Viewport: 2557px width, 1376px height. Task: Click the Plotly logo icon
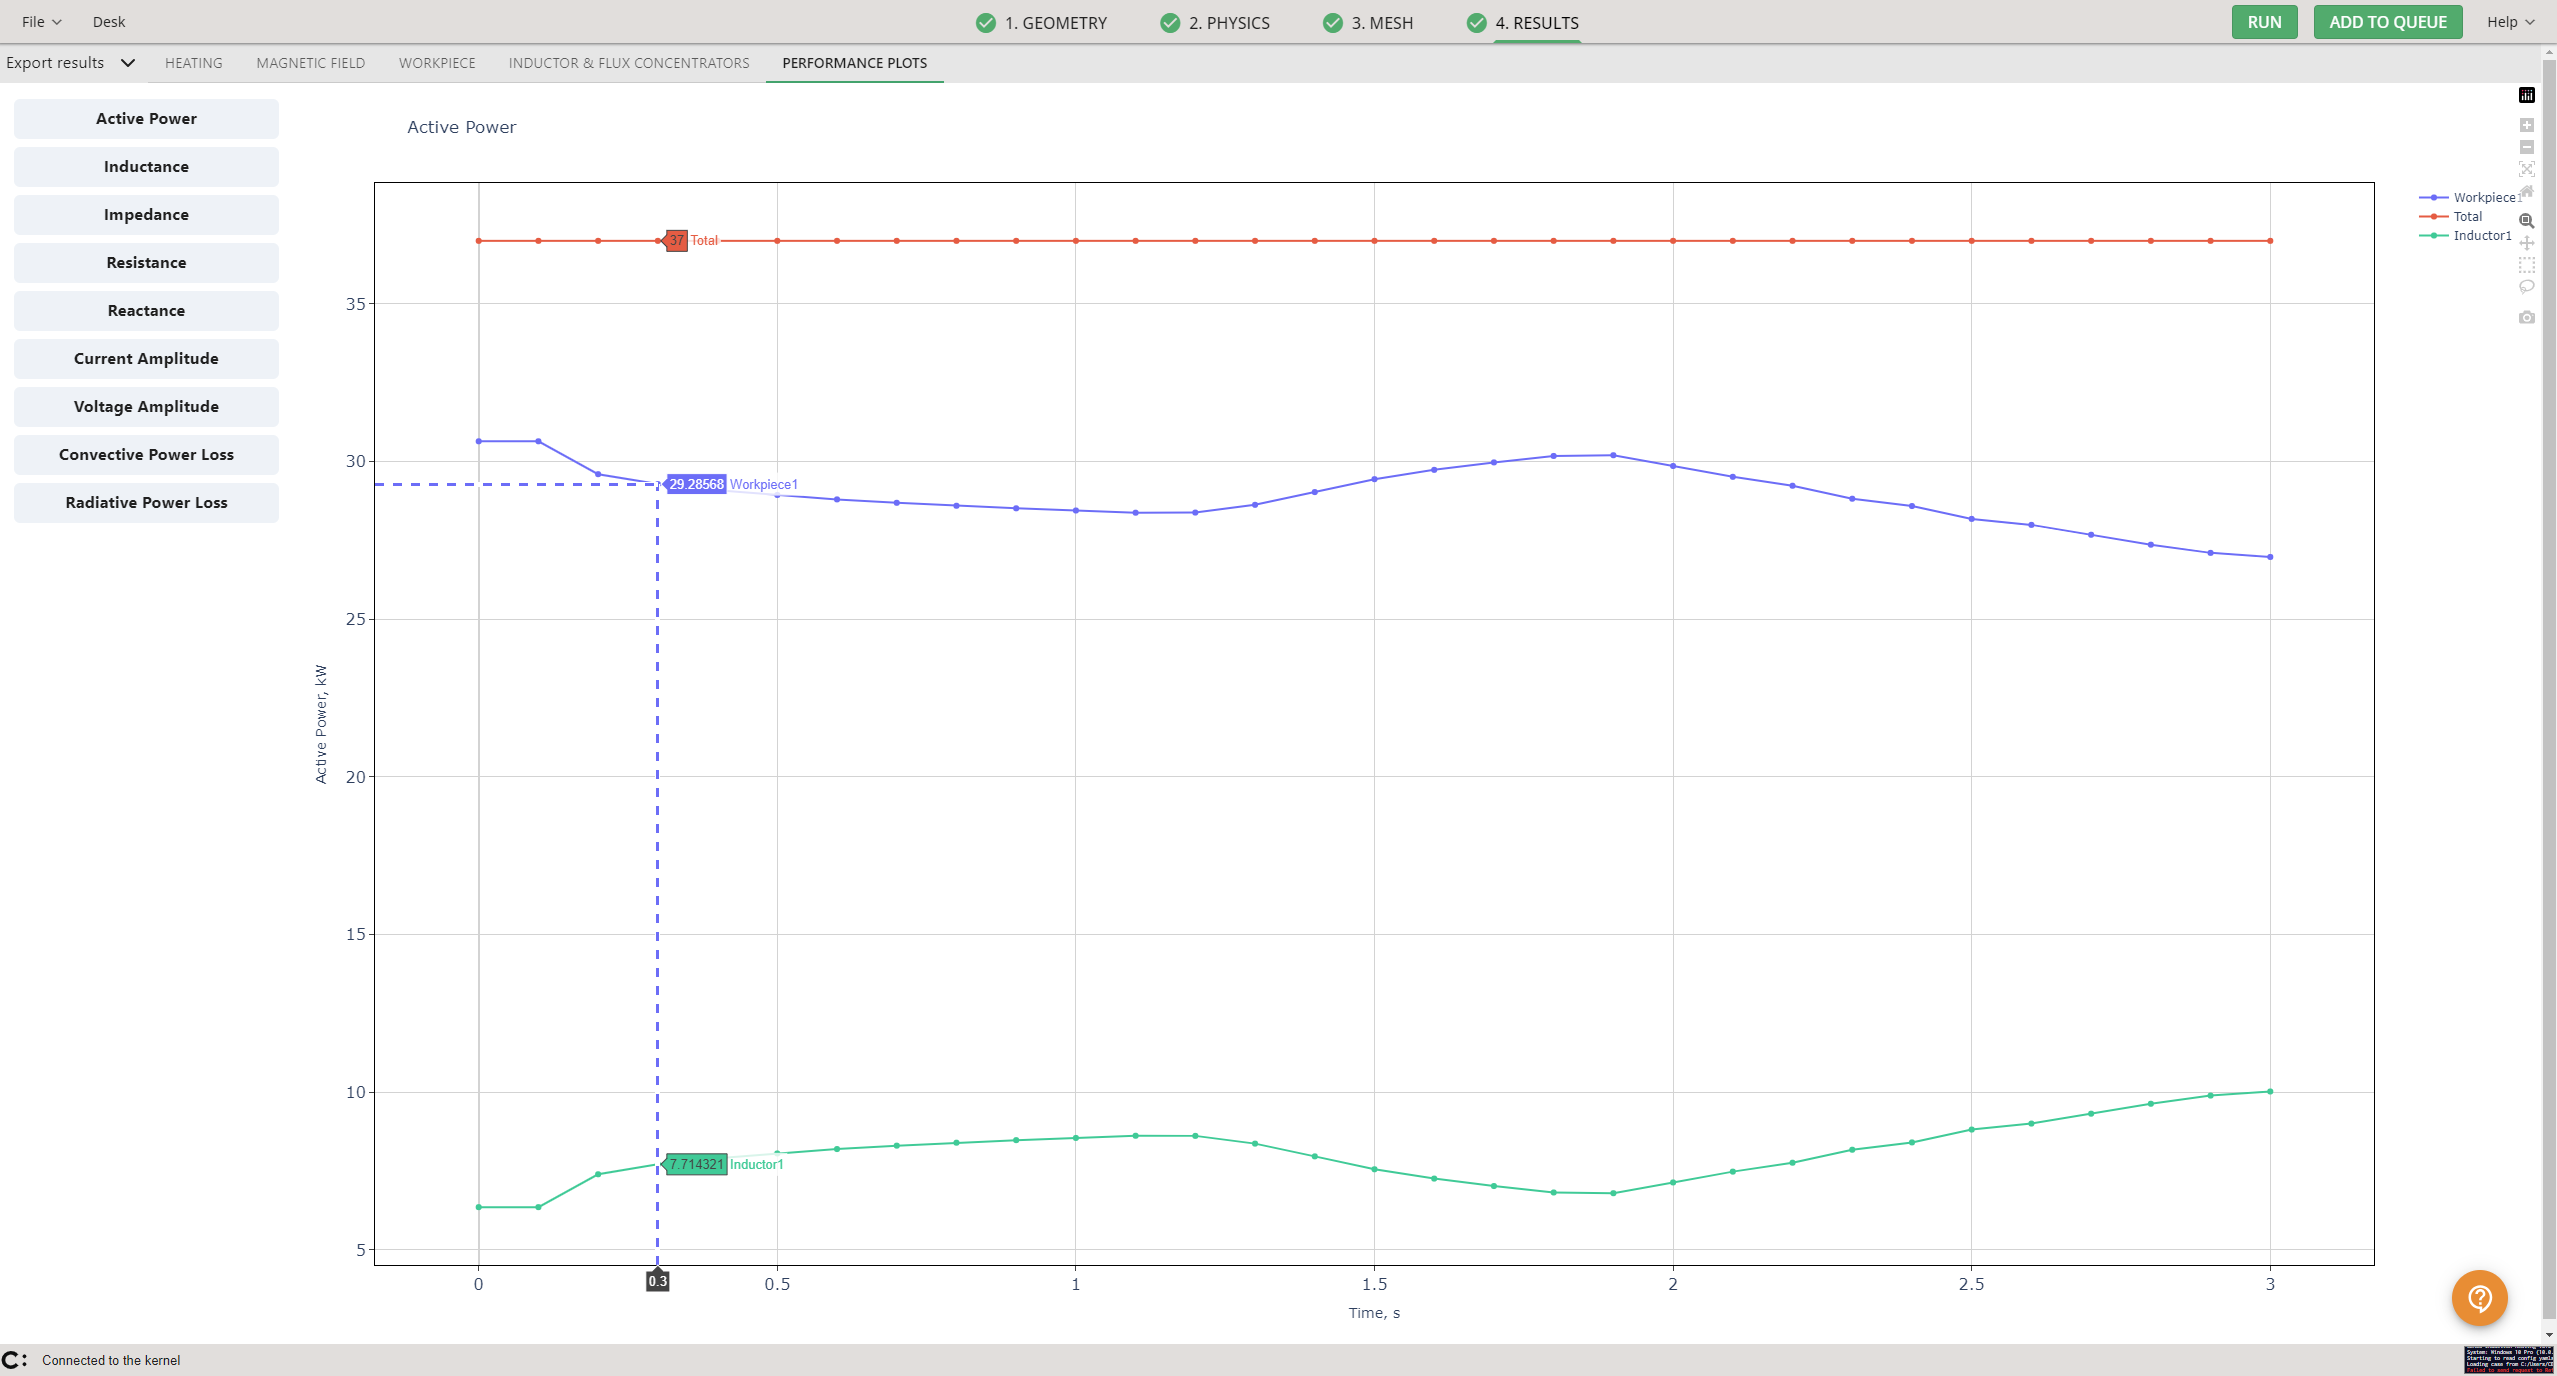tap(2526, 95)
